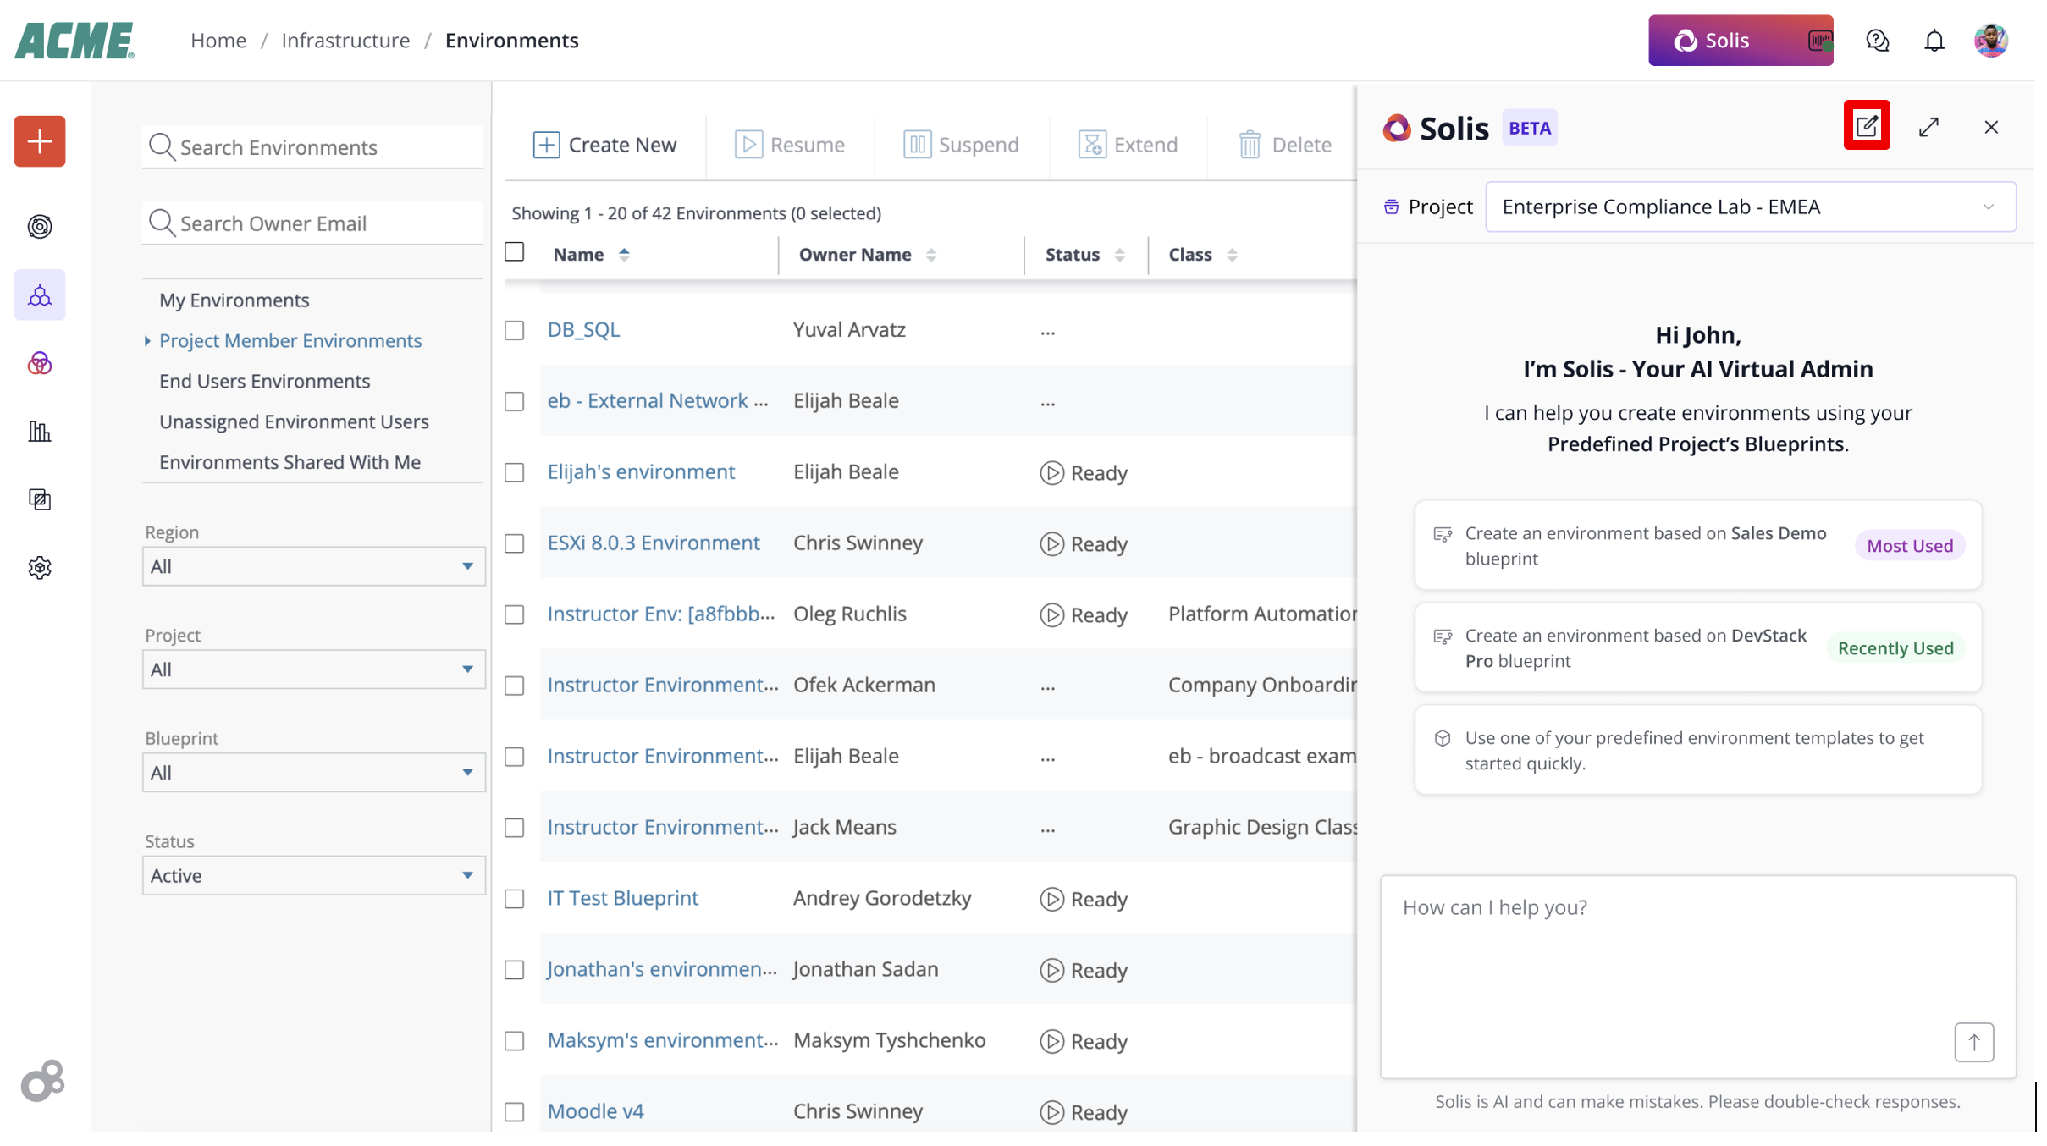Click the red plus add button in sidebar

[x=40, y=141]
